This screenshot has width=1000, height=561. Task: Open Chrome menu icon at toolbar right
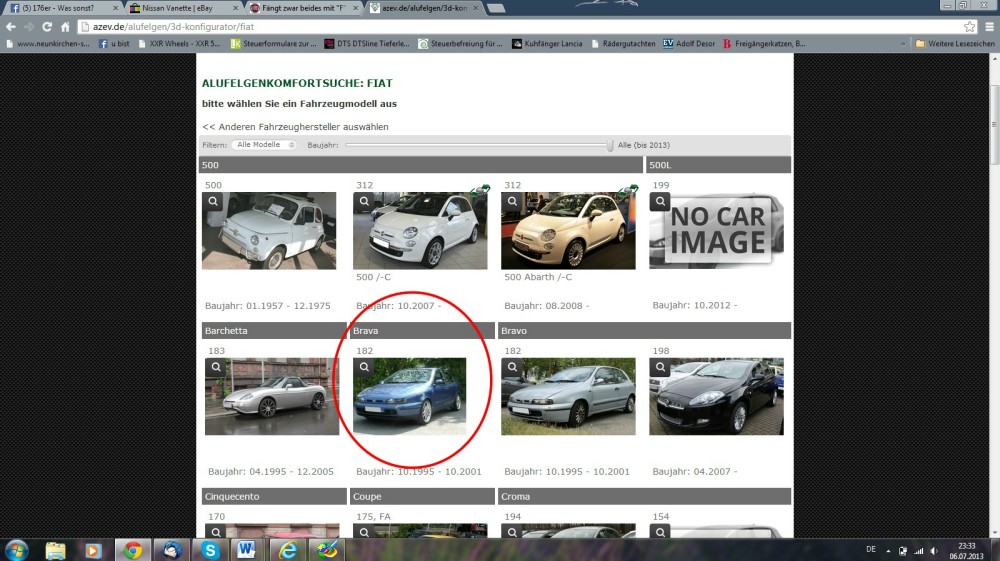pos(987,27)
